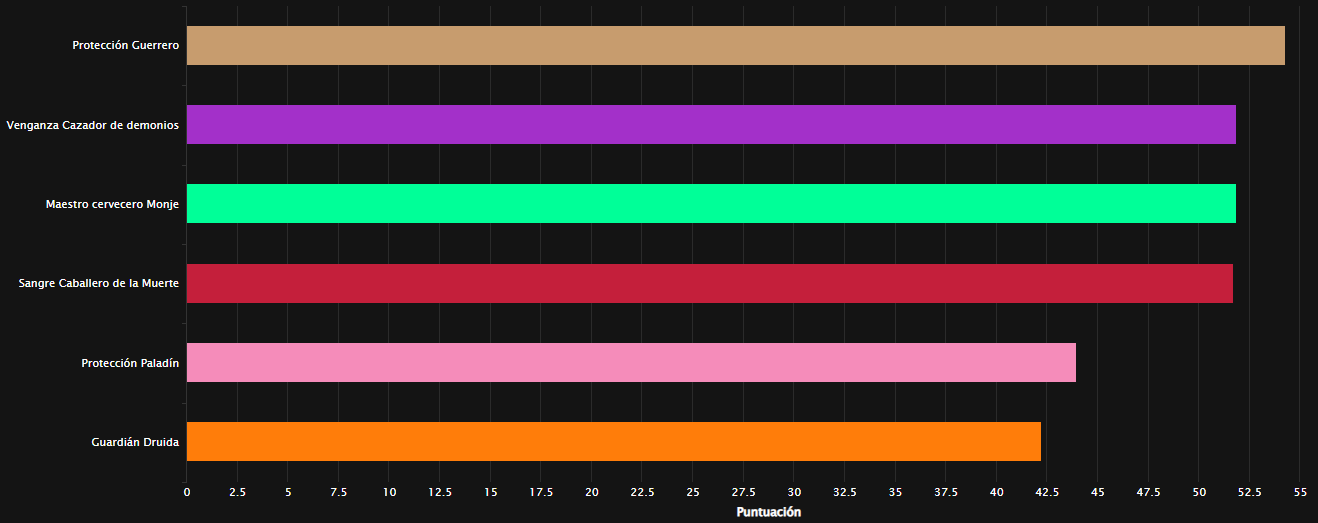The image size is (1318, 523).
Task: Click the 0 tick label on the x-axis
Action: point(186,492)
